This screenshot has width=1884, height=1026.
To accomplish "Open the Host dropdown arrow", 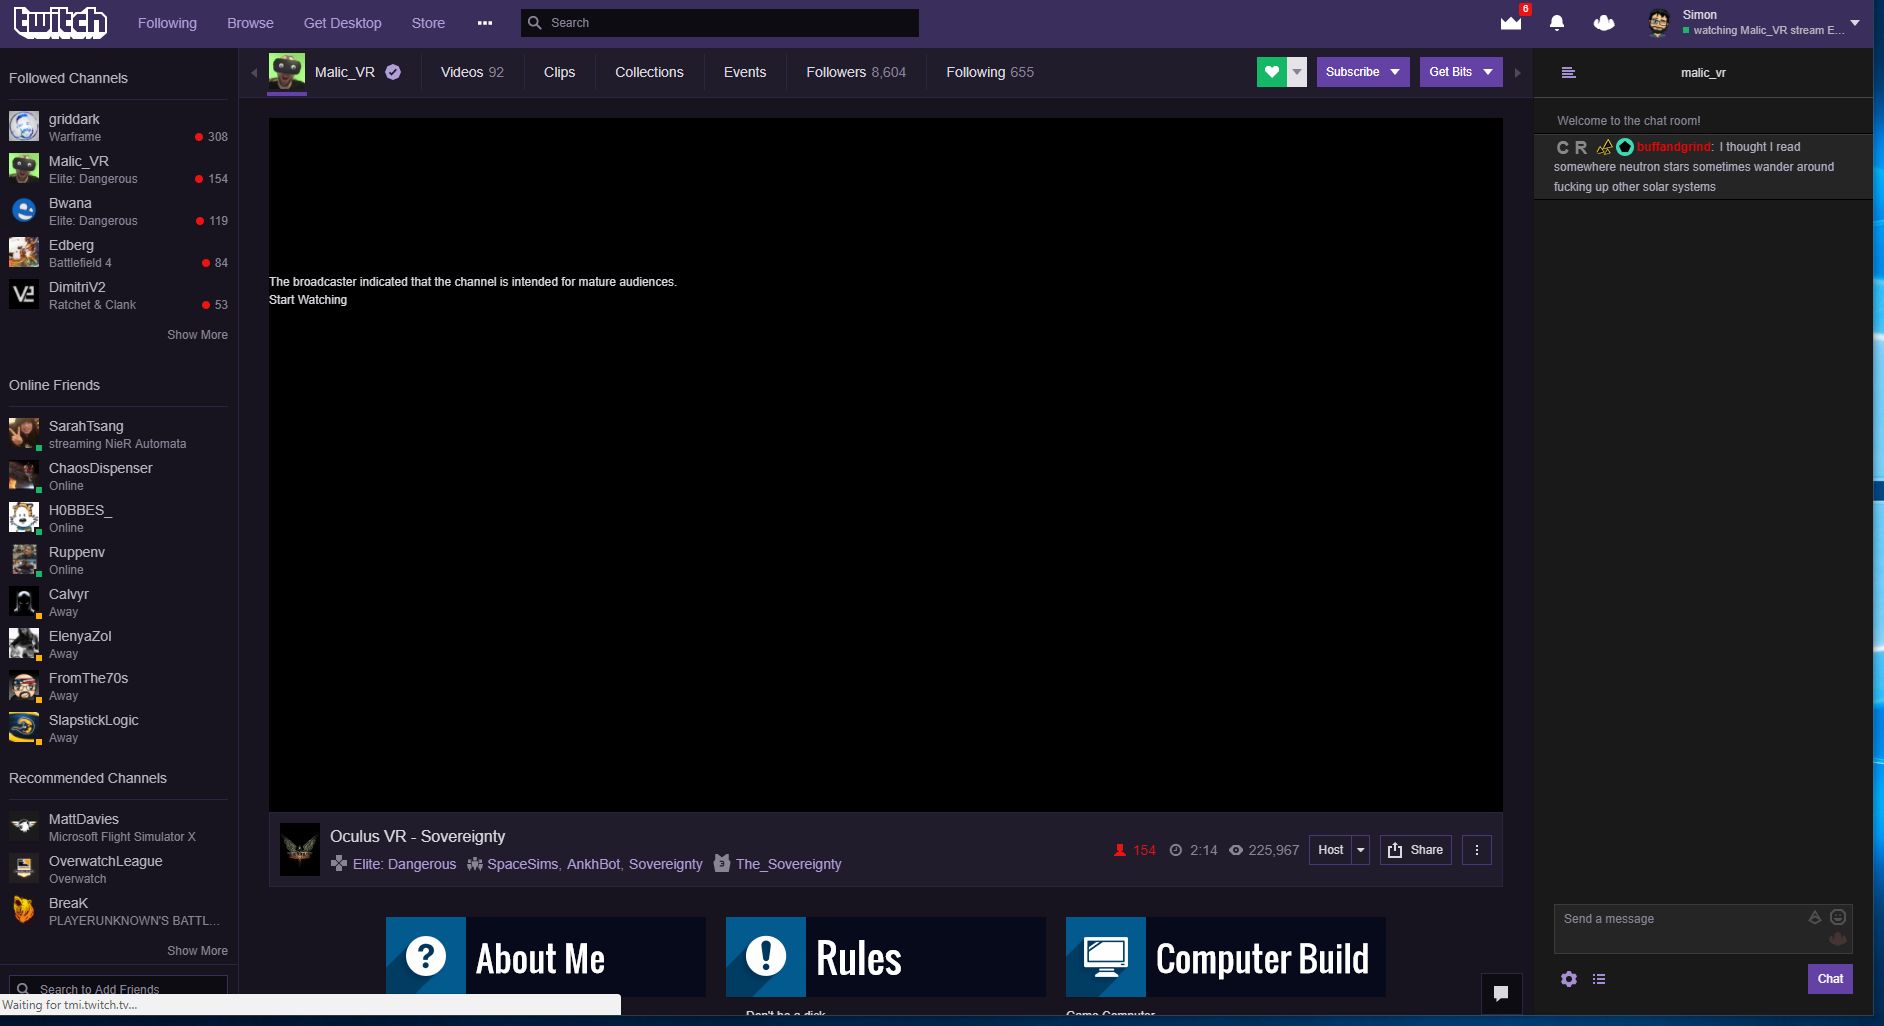I will pos(1360,850).
